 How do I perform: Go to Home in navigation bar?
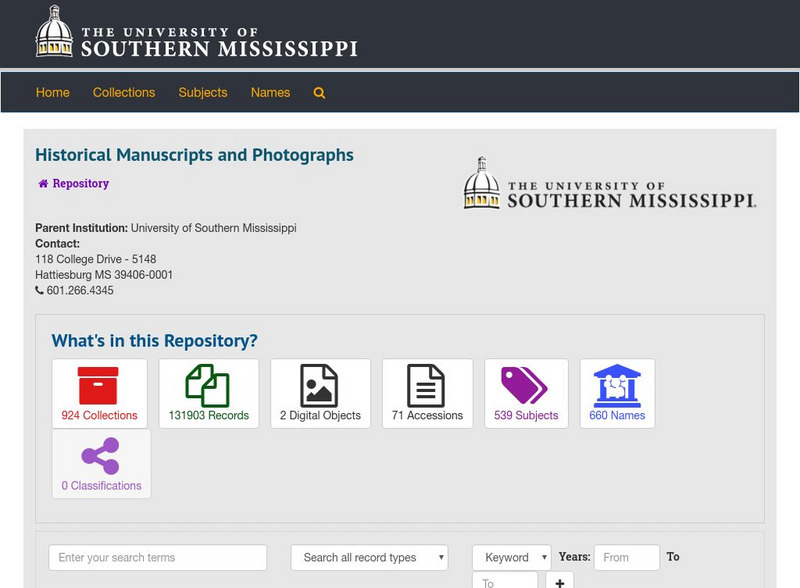(x=53, y=92)
